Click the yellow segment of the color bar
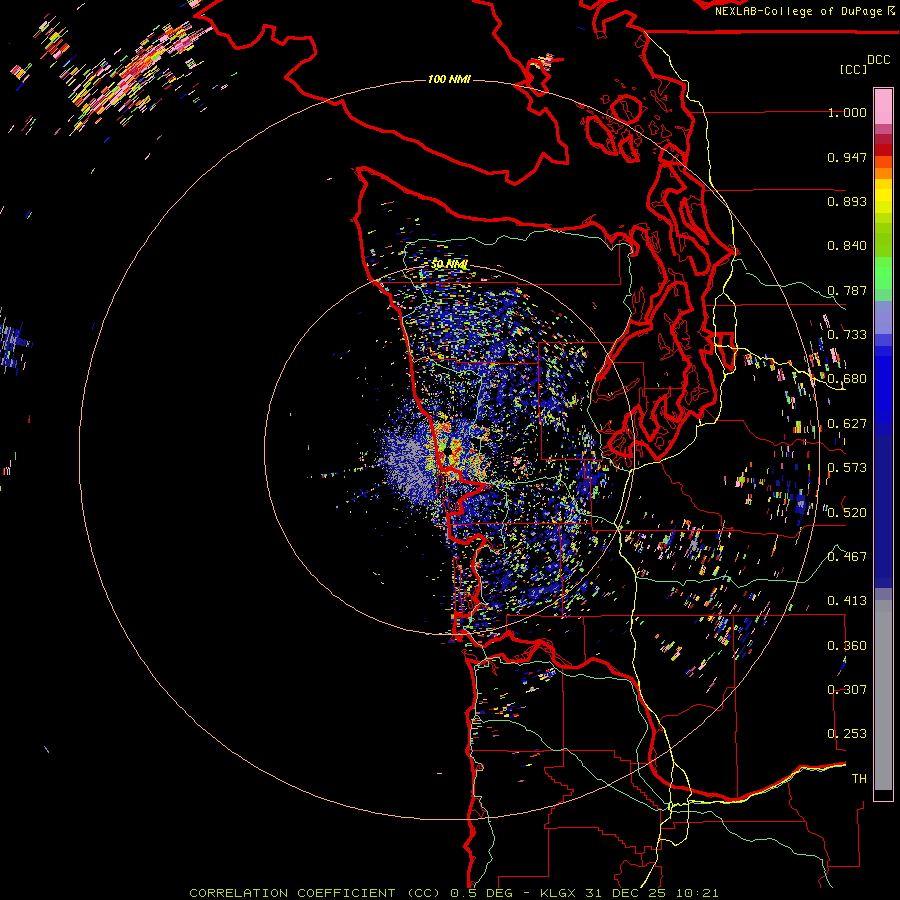The height and width of the screenshot is (900, 900). [883, 196]
